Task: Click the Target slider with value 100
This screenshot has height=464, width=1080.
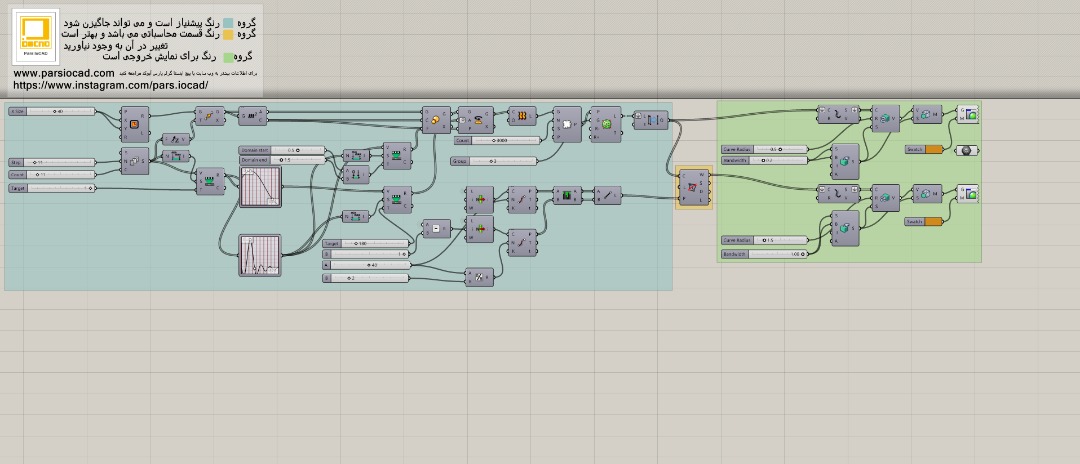Action: [366, 244]
